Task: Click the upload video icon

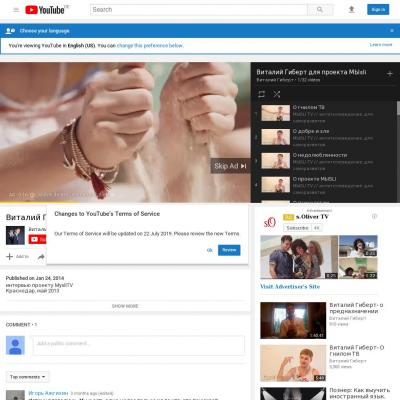Action: (351, 10)
